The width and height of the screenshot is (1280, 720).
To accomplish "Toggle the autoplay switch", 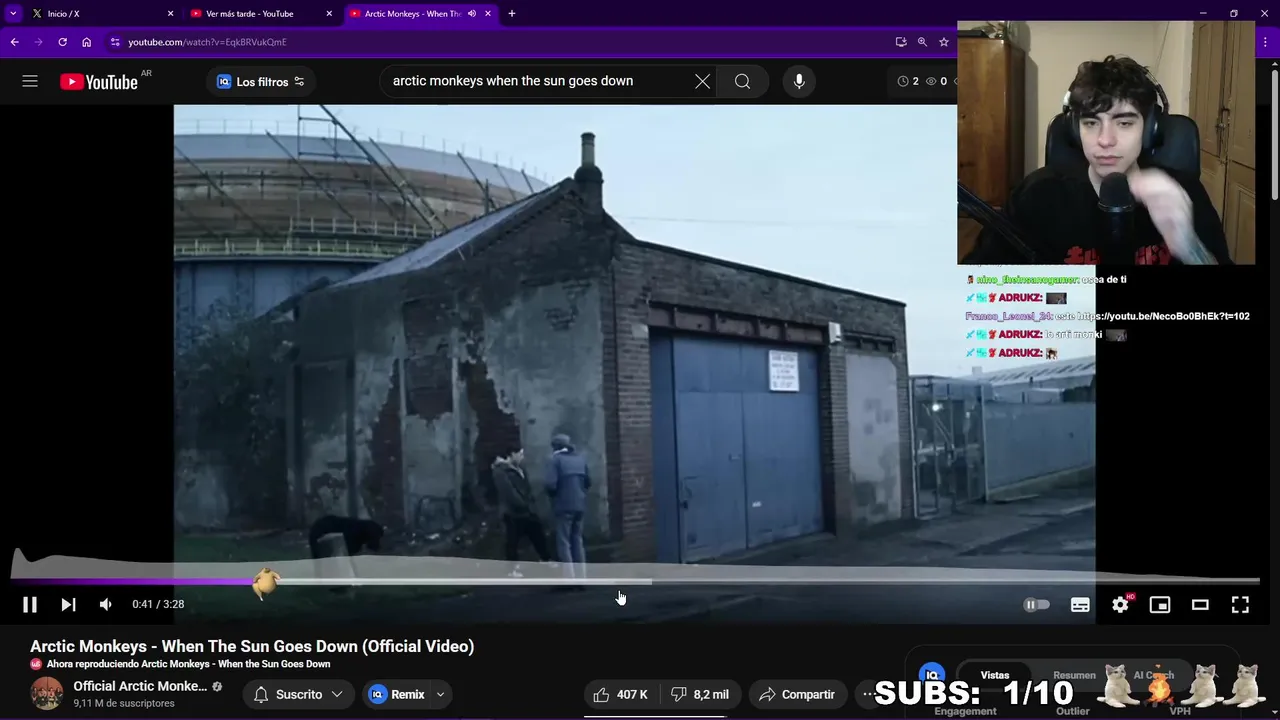I will click(1037, 604).
